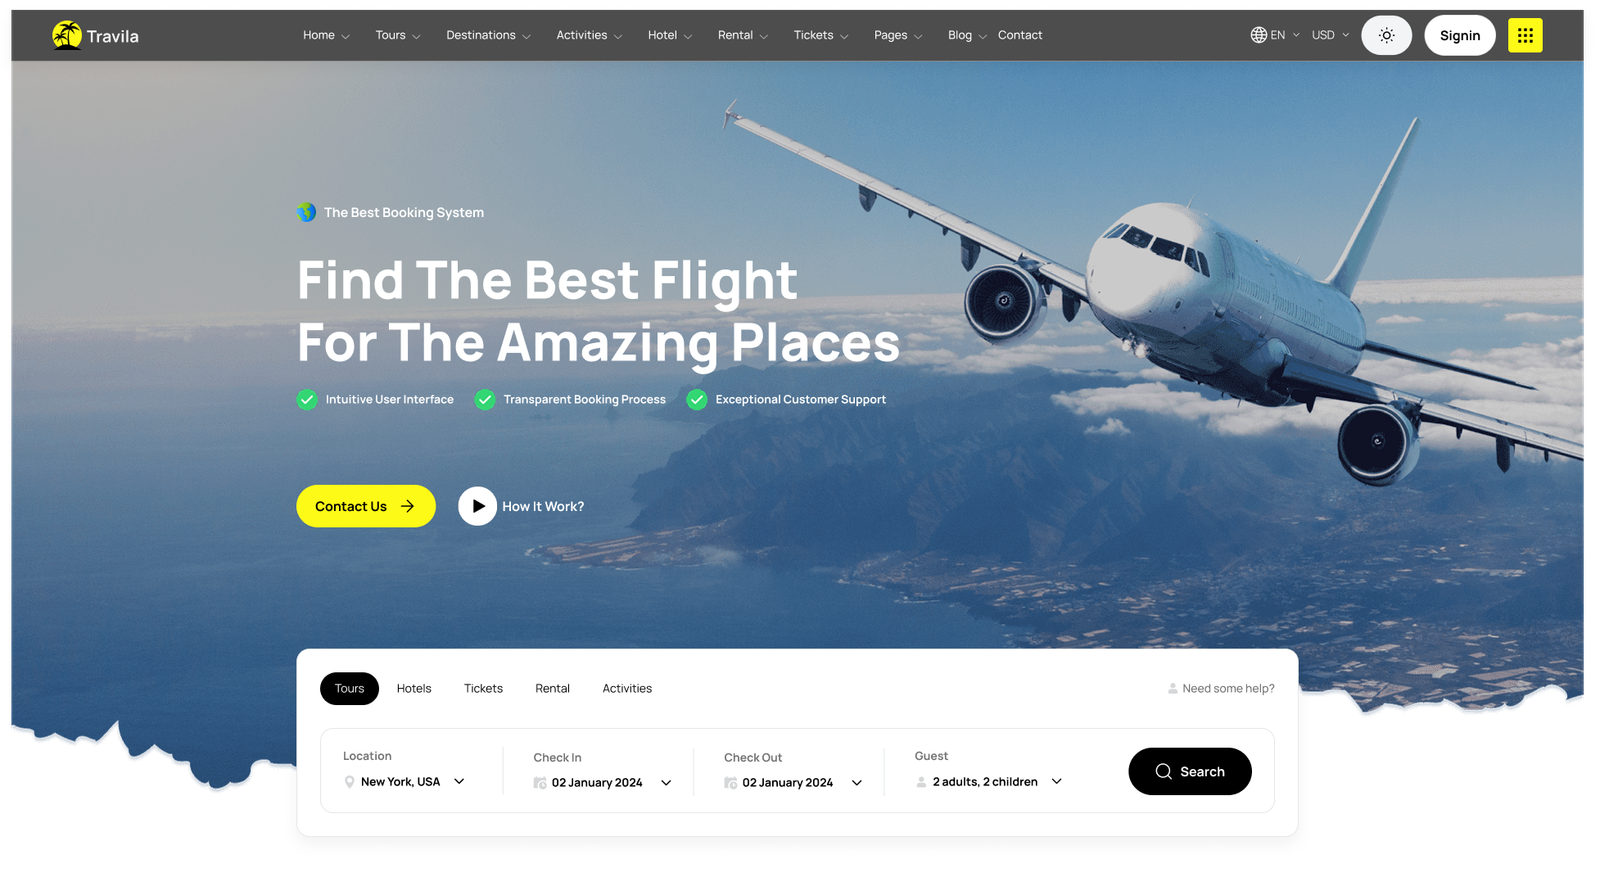Click the Guest person icon

point(921,782)
